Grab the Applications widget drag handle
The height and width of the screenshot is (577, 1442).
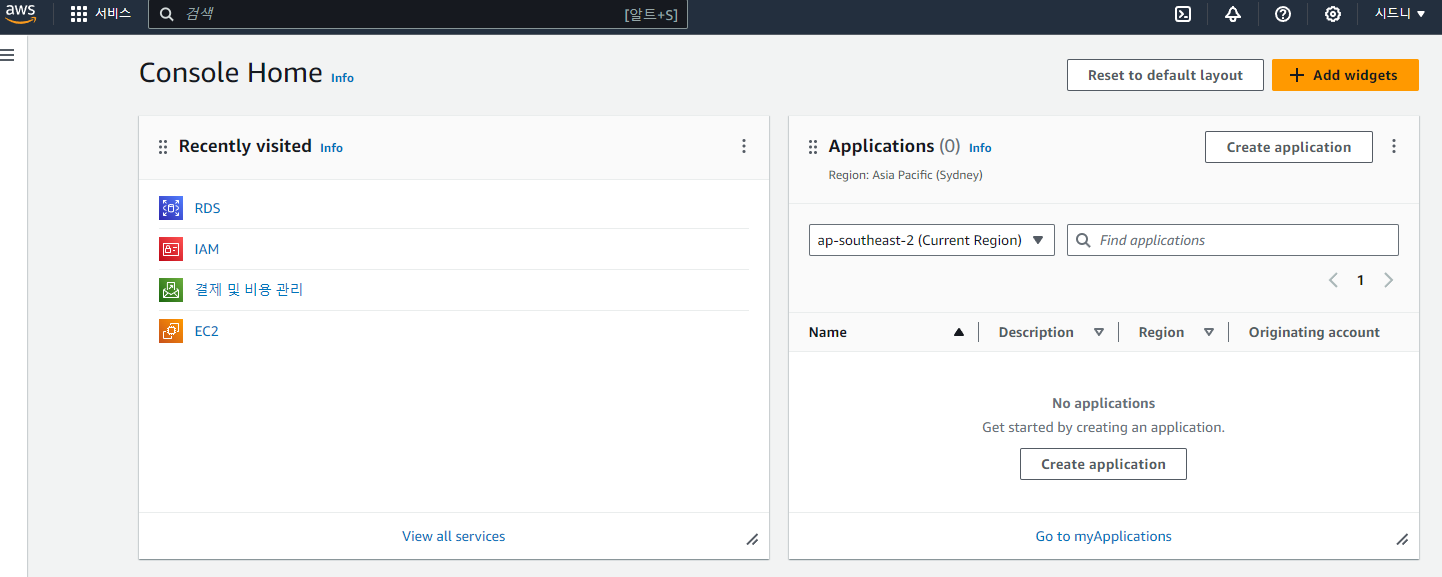pos(813,147)
